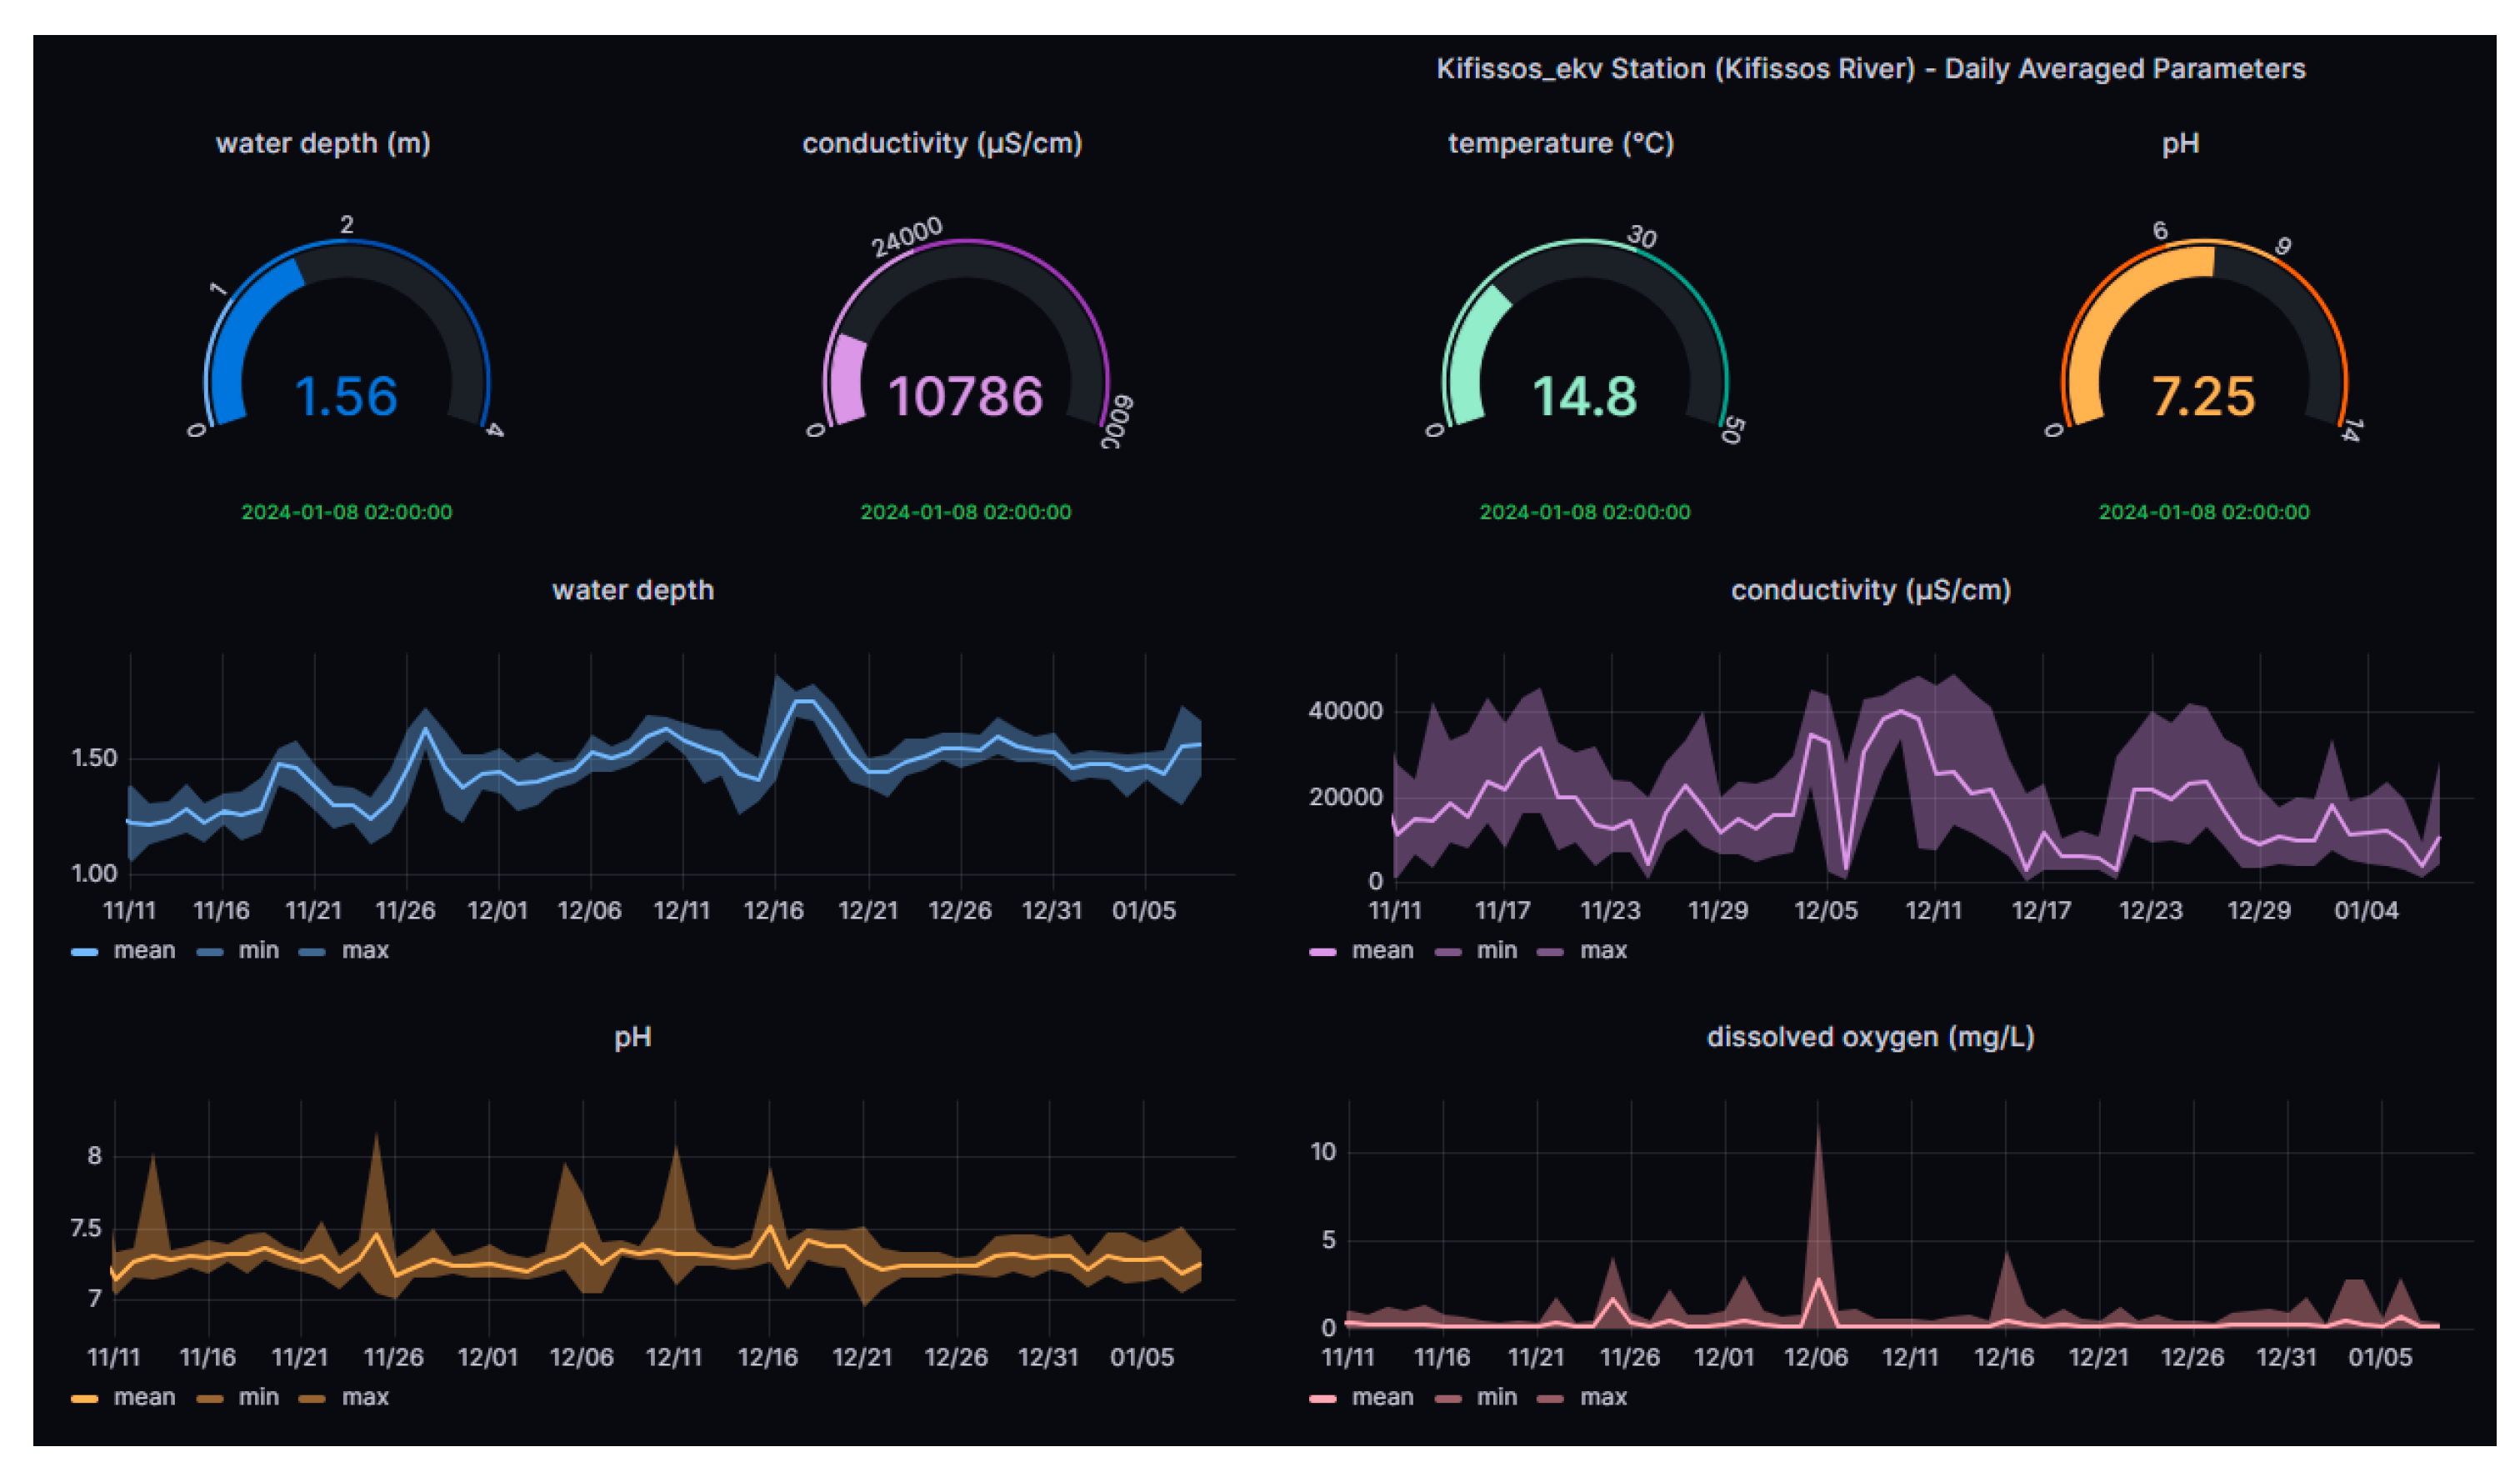
Task: Toggle the mean series in water depth legend
Action: point(143,950)
